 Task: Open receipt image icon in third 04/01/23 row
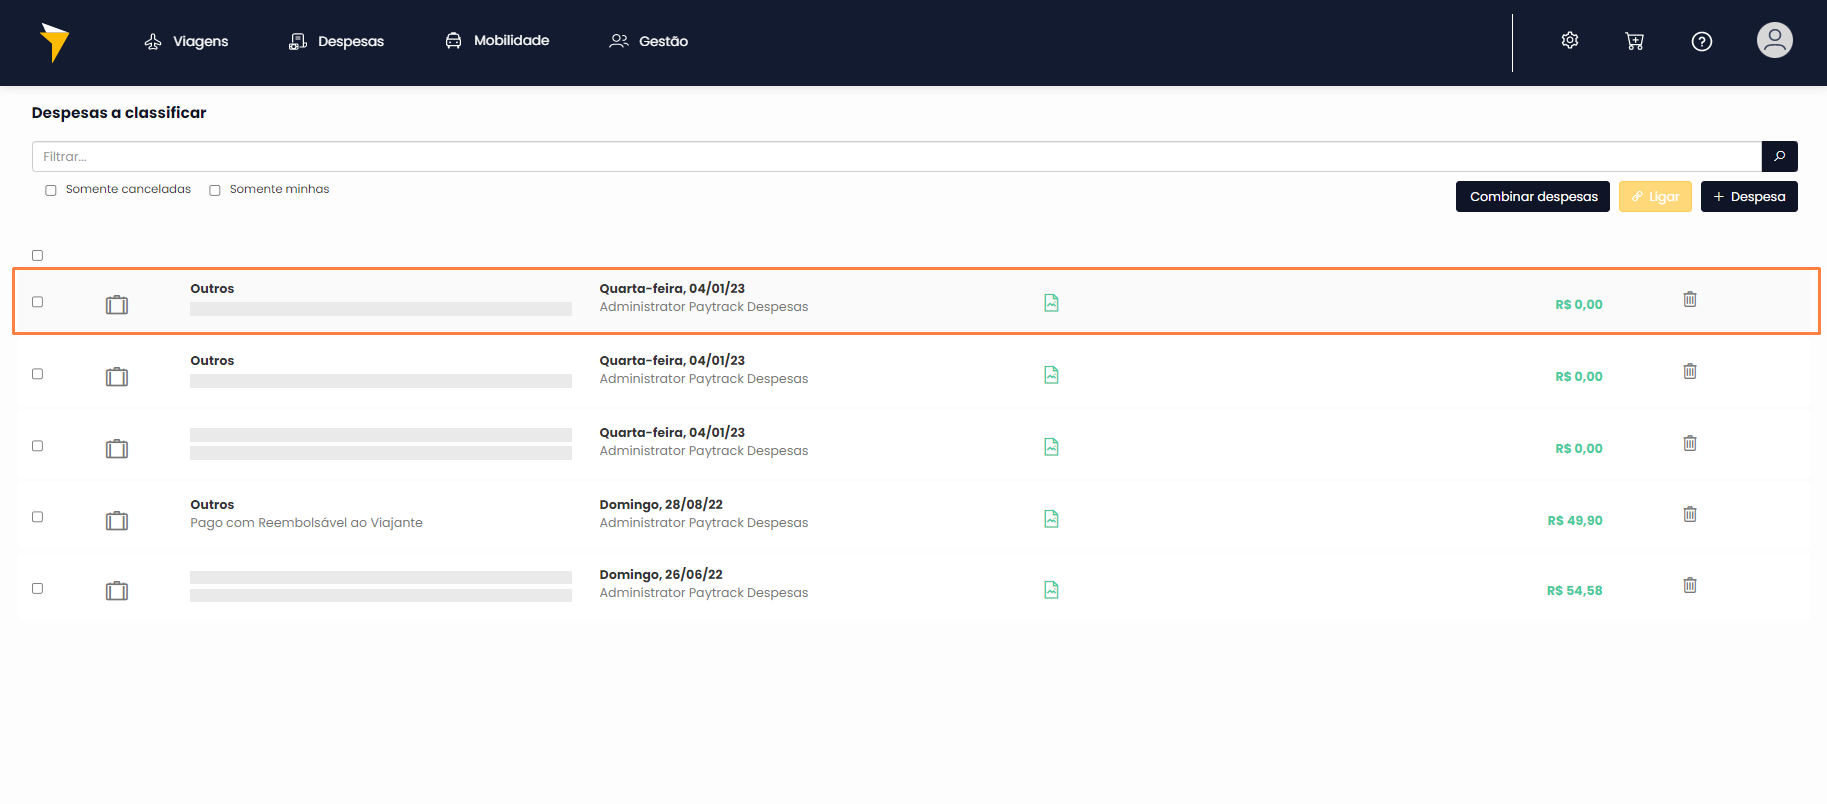[1051, 447]
